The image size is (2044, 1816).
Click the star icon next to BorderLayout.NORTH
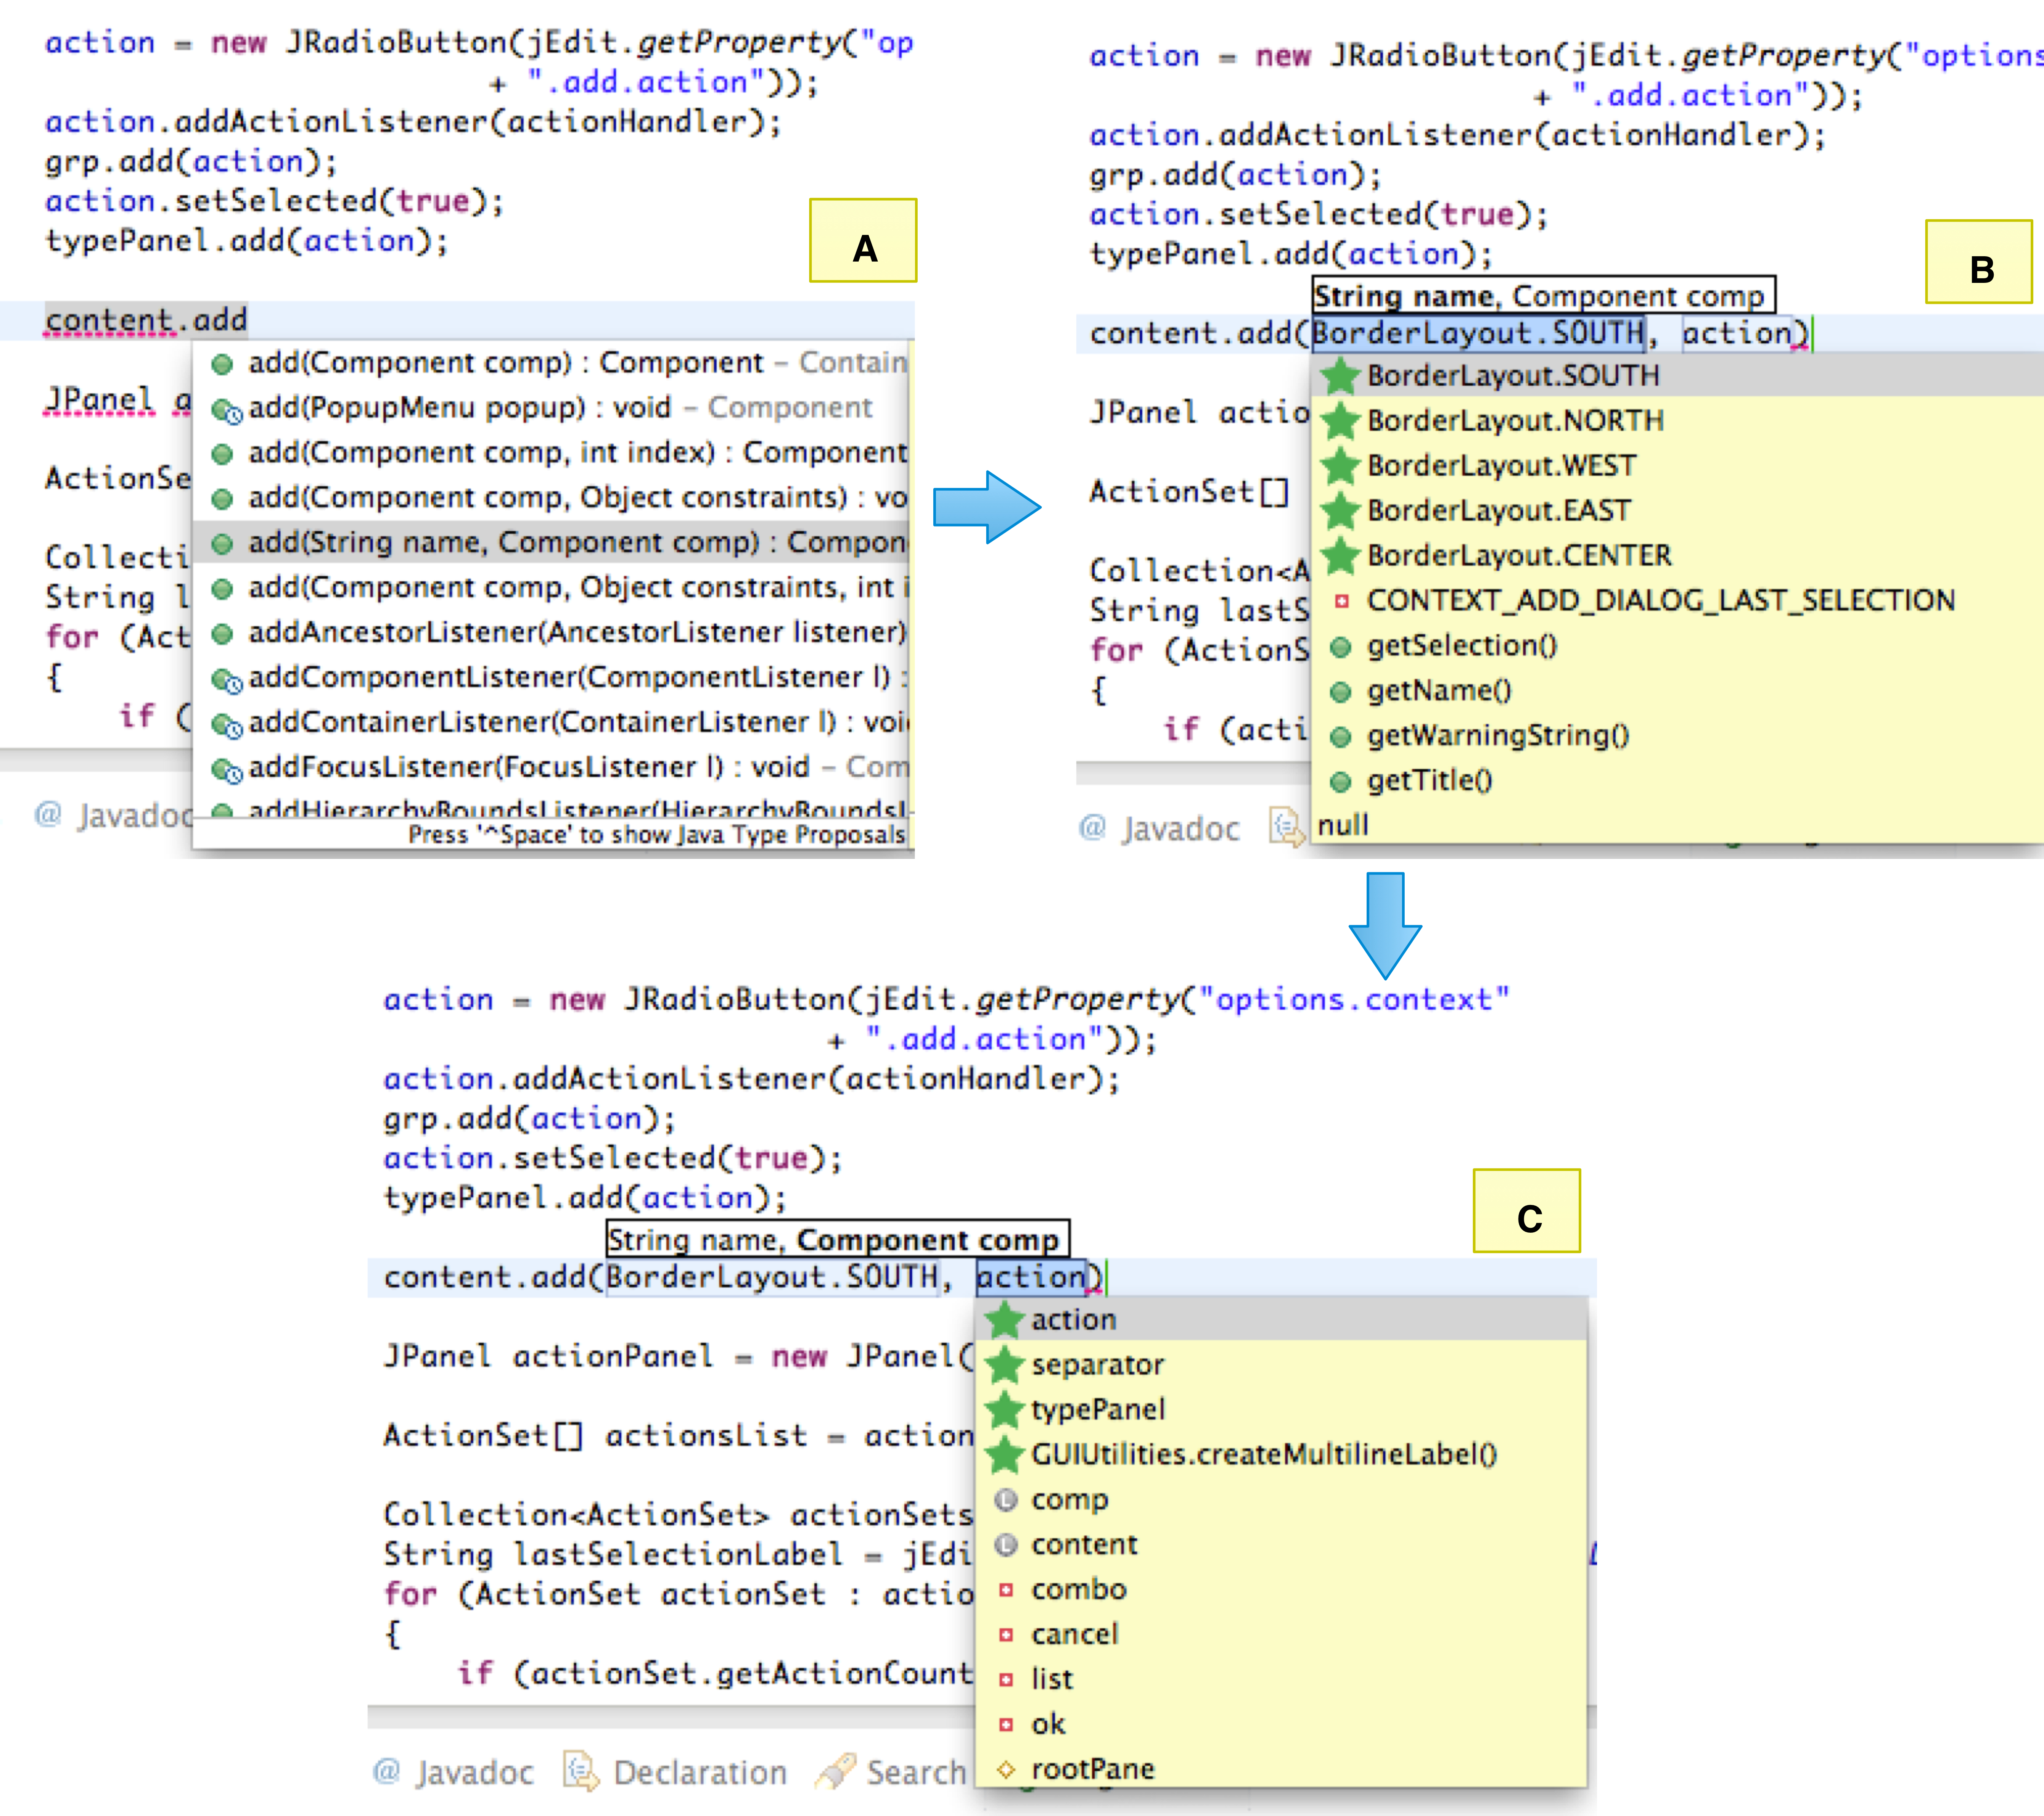[1340, 421]
